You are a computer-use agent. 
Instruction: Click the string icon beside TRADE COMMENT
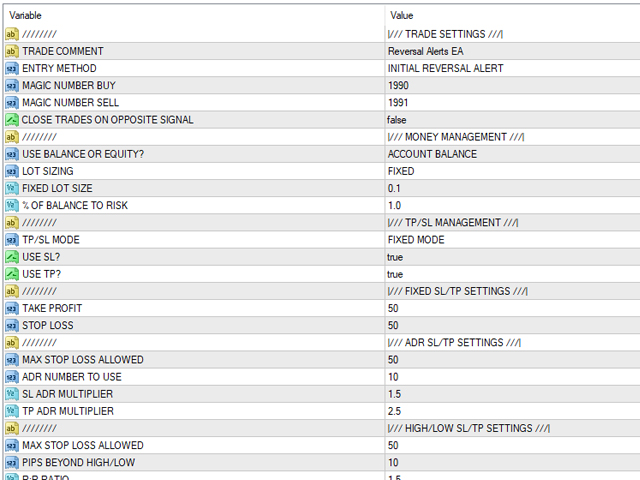(11, 51)
